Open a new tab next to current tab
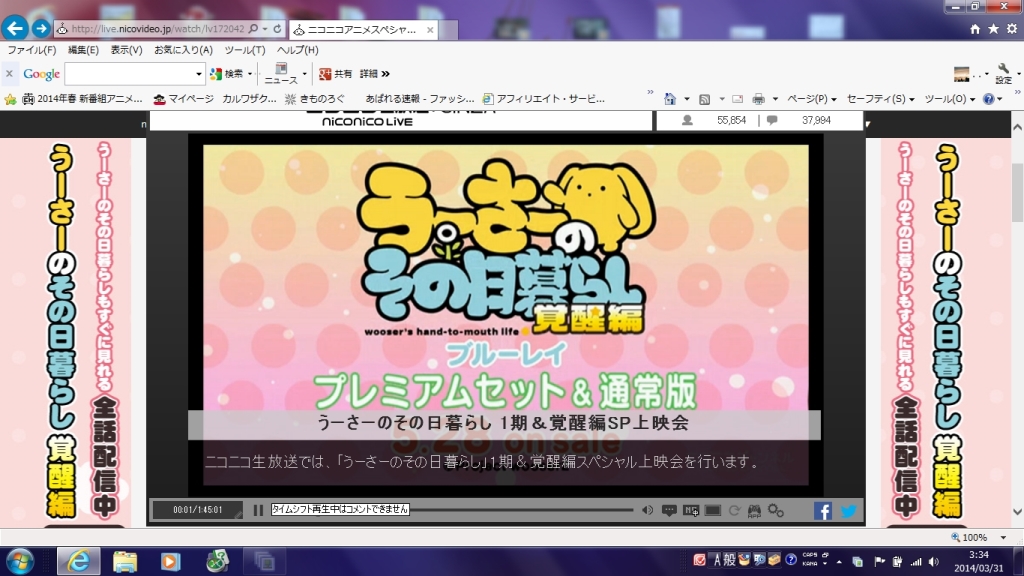 tap(448, 30)
